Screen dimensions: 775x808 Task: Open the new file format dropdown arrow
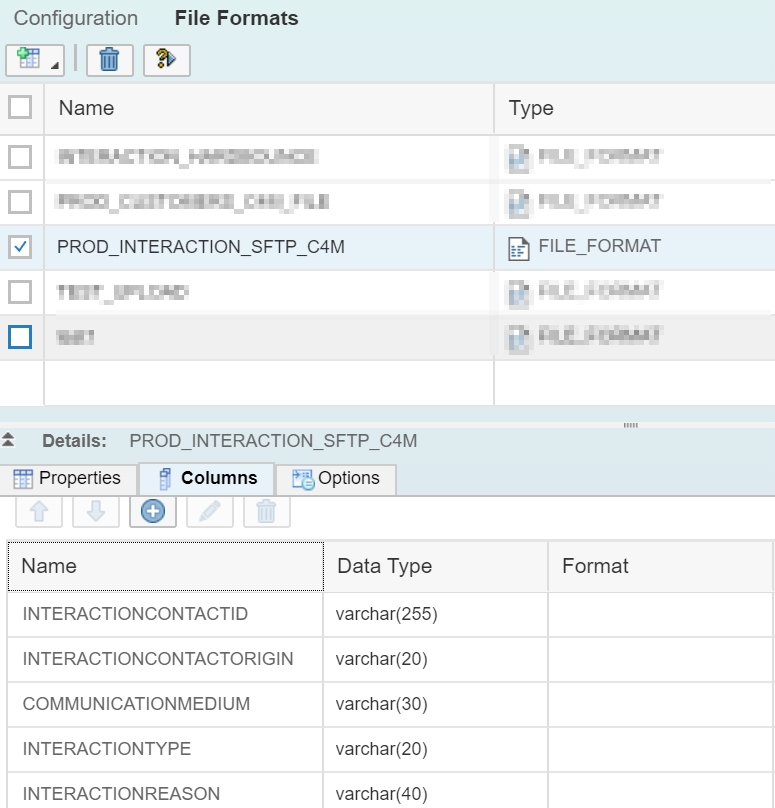(54, 66)
